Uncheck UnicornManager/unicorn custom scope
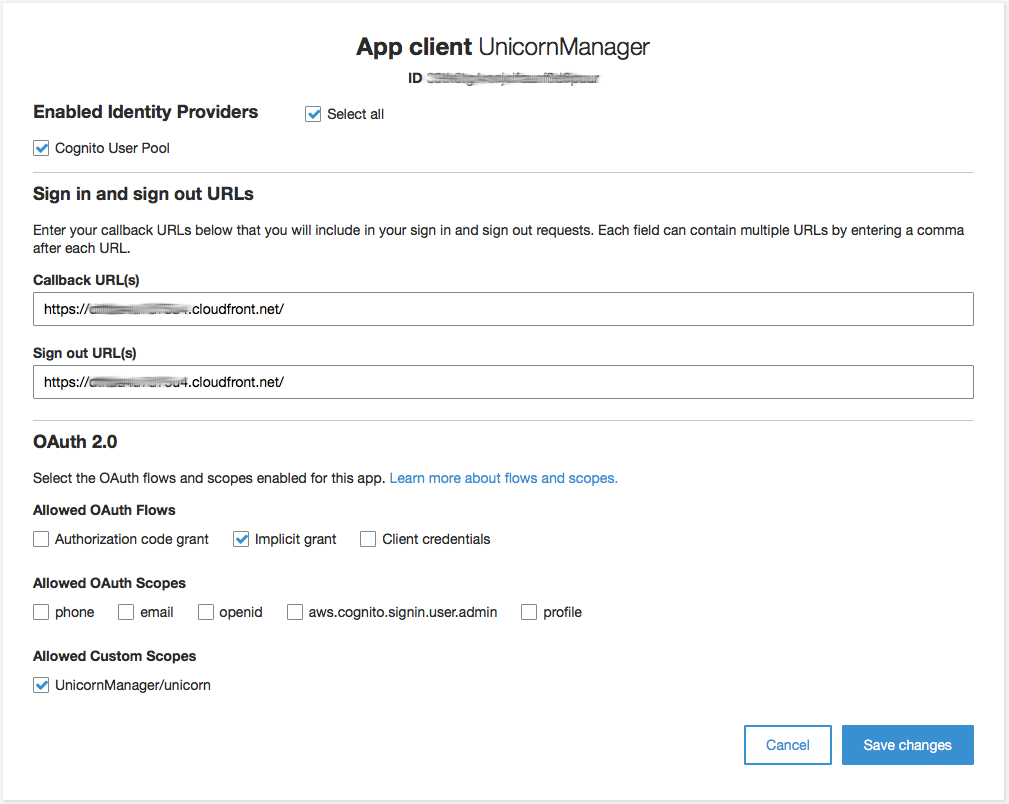 [41, 685]
